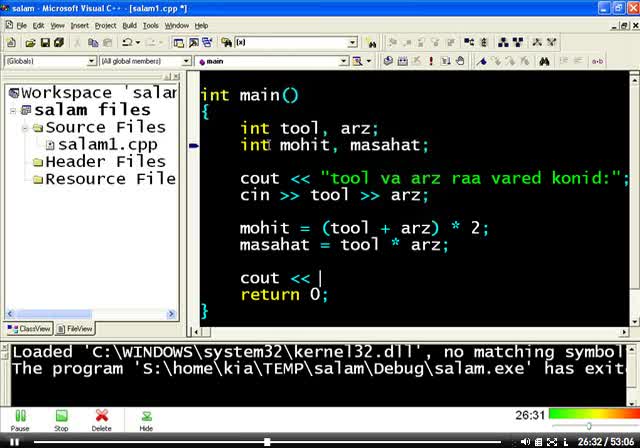The image size is (640, 448).
Task: Click the Find binoculars icon in the edit toolbar
Action: pos(544,62)
